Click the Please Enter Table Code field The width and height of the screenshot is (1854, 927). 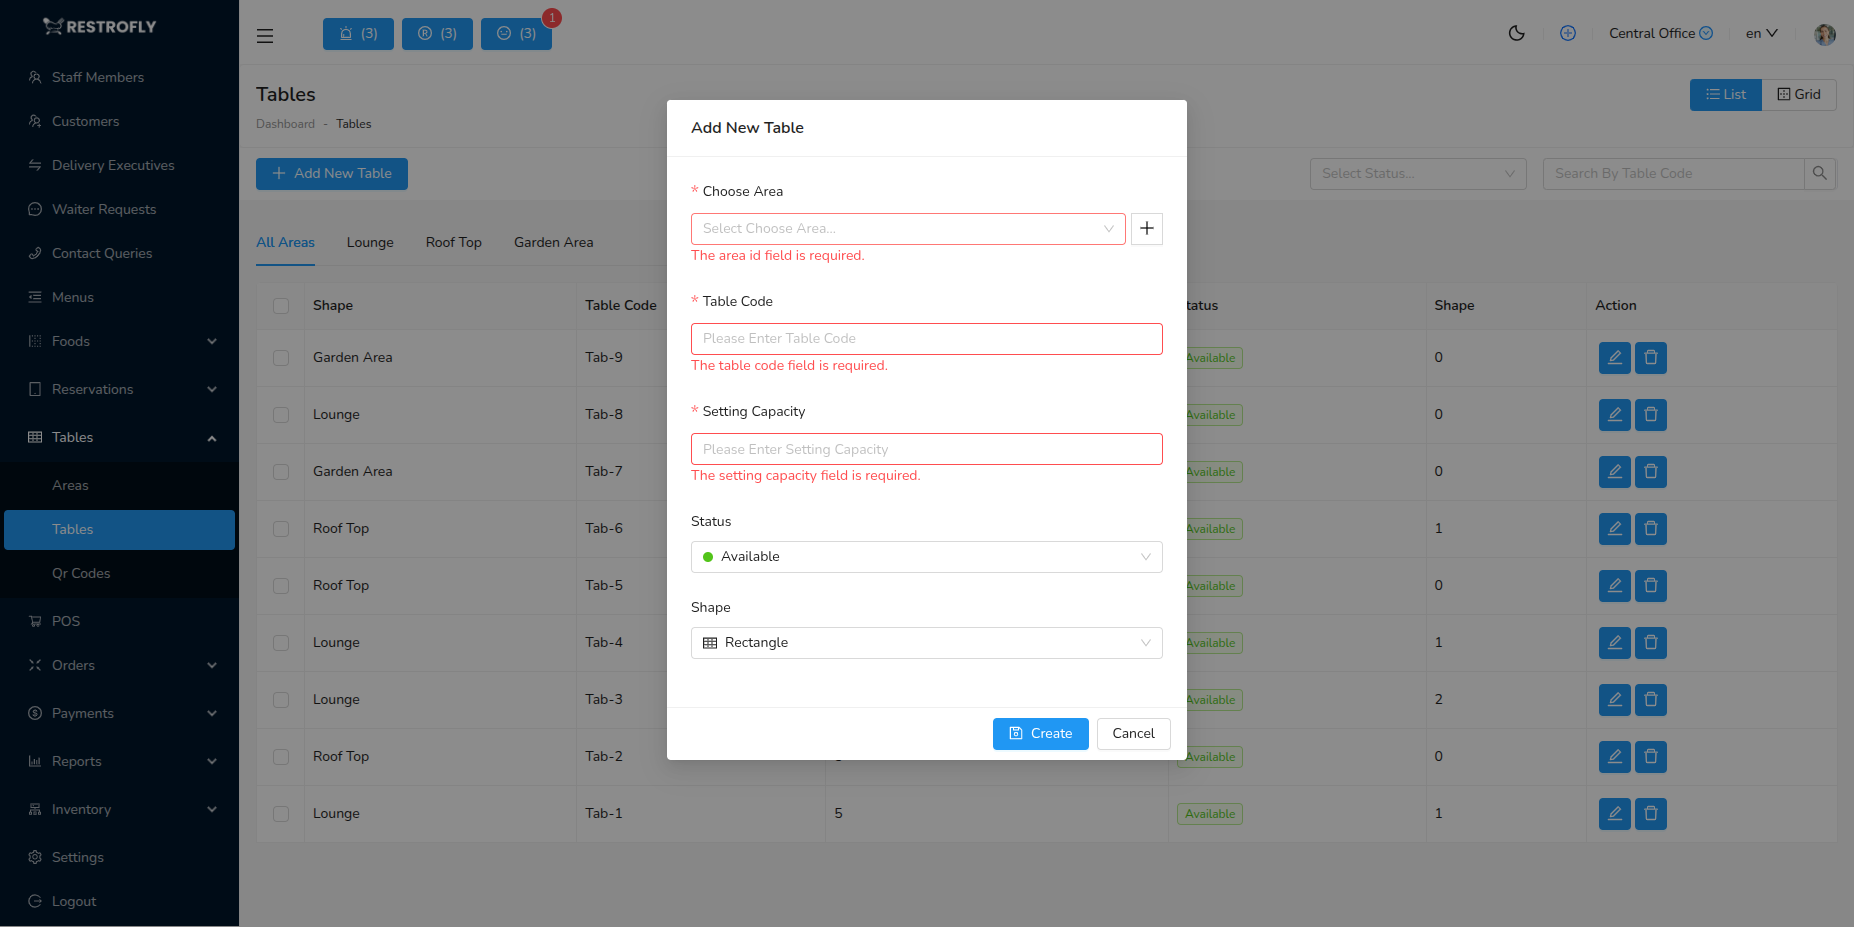pos(925,338)
